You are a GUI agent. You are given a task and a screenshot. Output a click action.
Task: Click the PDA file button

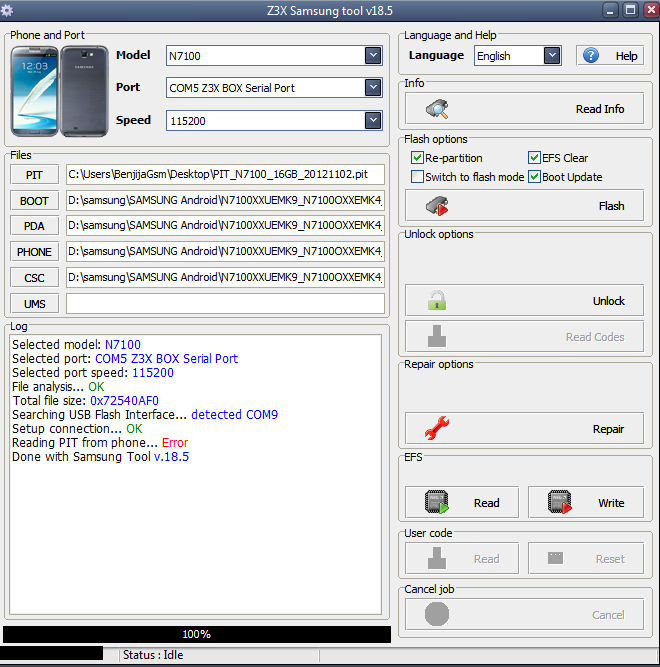[34, 226]
